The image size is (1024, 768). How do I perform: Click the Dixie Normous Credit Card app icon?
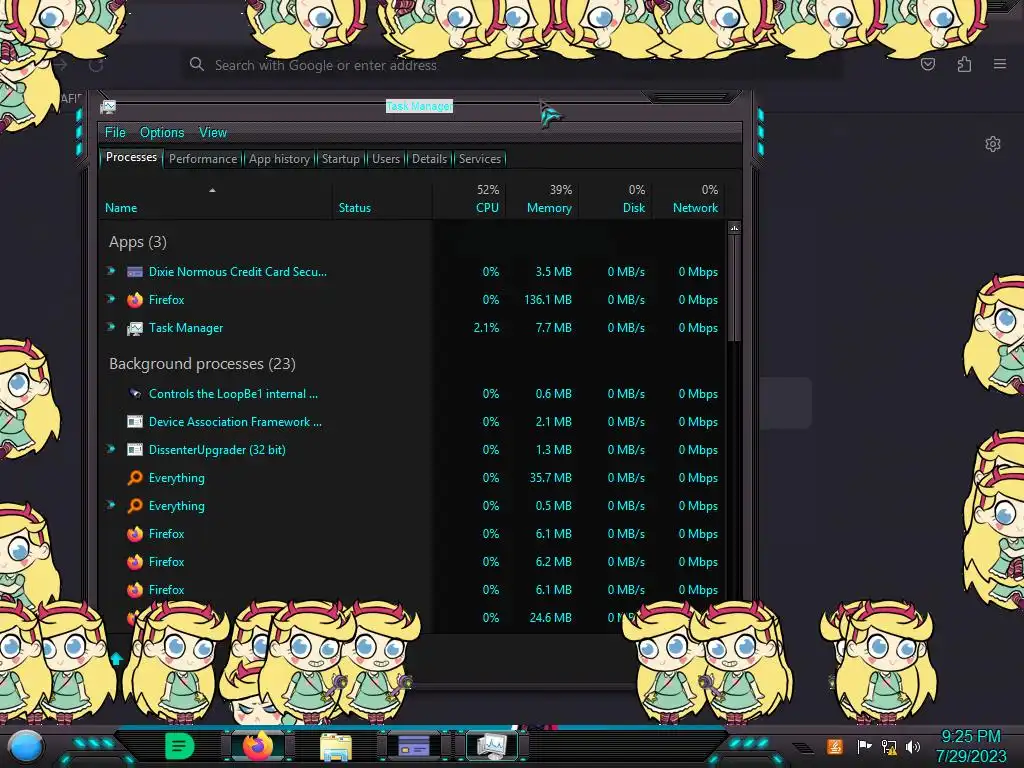coord(135,272)
